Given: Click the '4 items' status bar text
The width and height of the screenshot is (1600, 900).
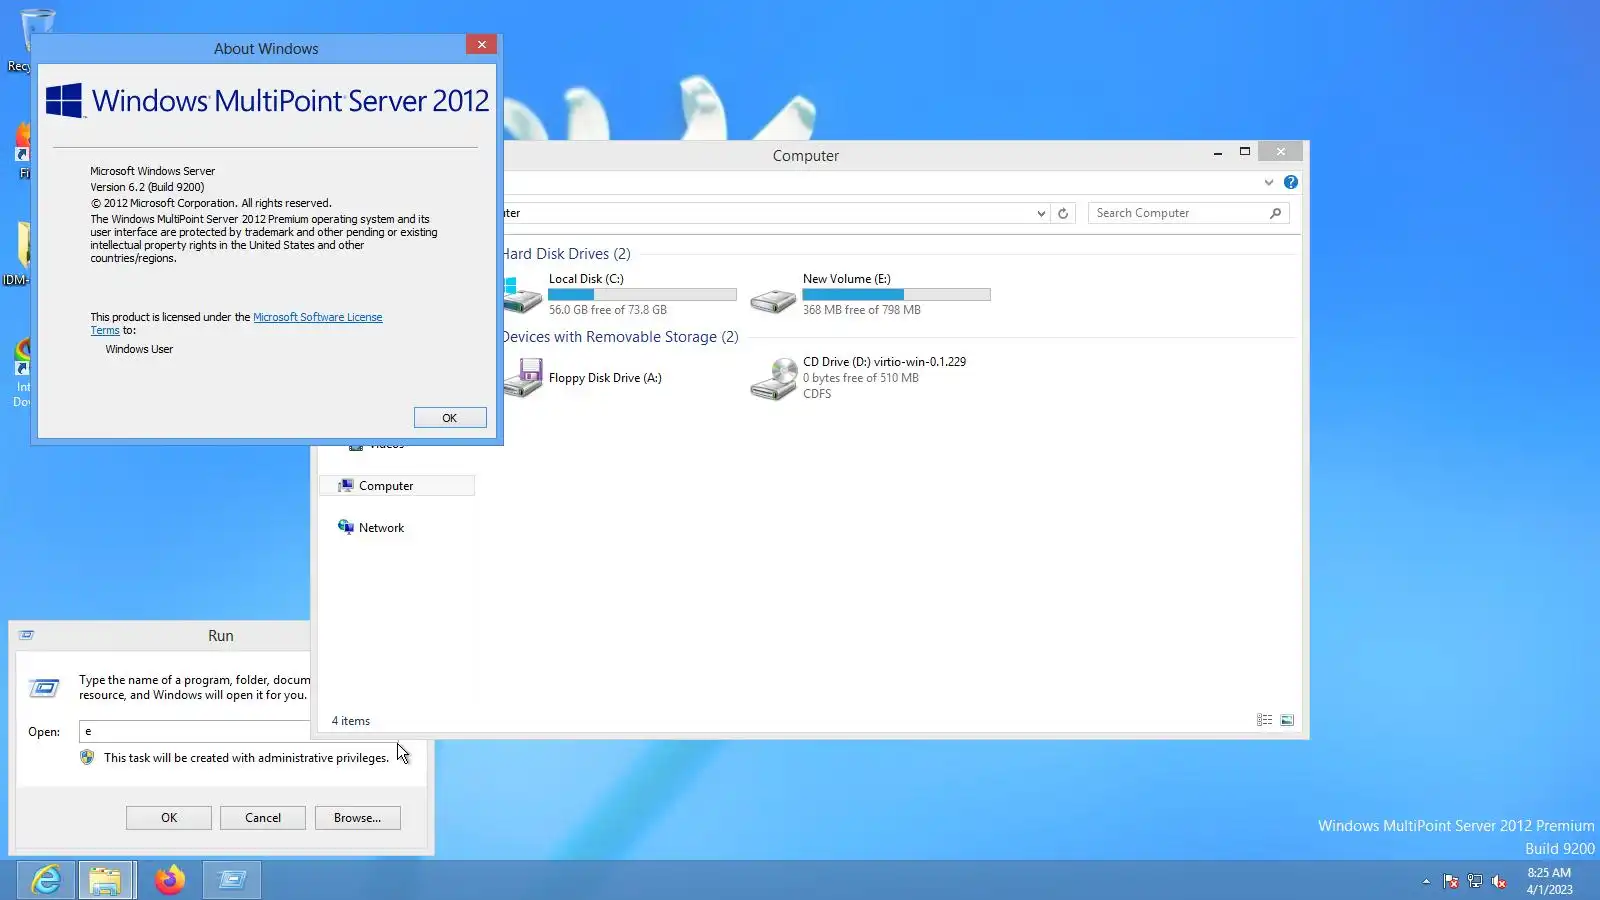Looking at the screenshot, I should (x=351, y=721).
